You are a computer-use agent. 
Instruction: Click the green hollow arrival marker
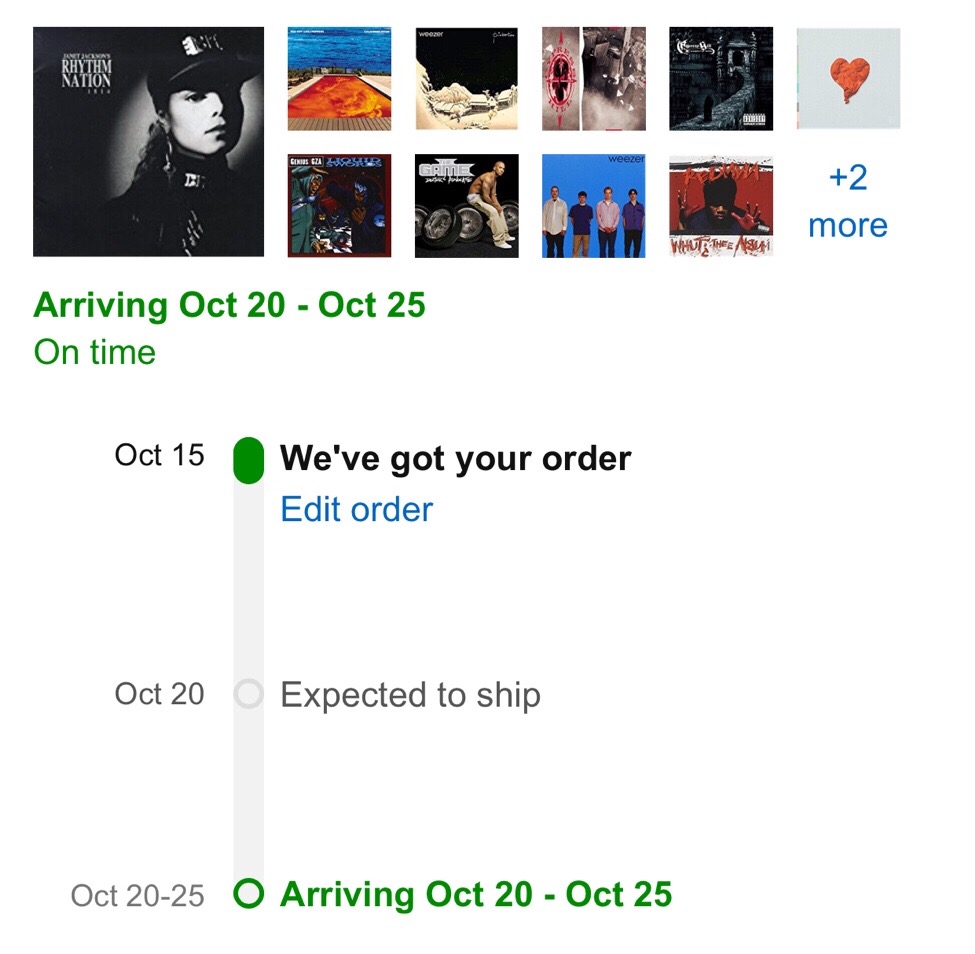click(x=248, y=894)
